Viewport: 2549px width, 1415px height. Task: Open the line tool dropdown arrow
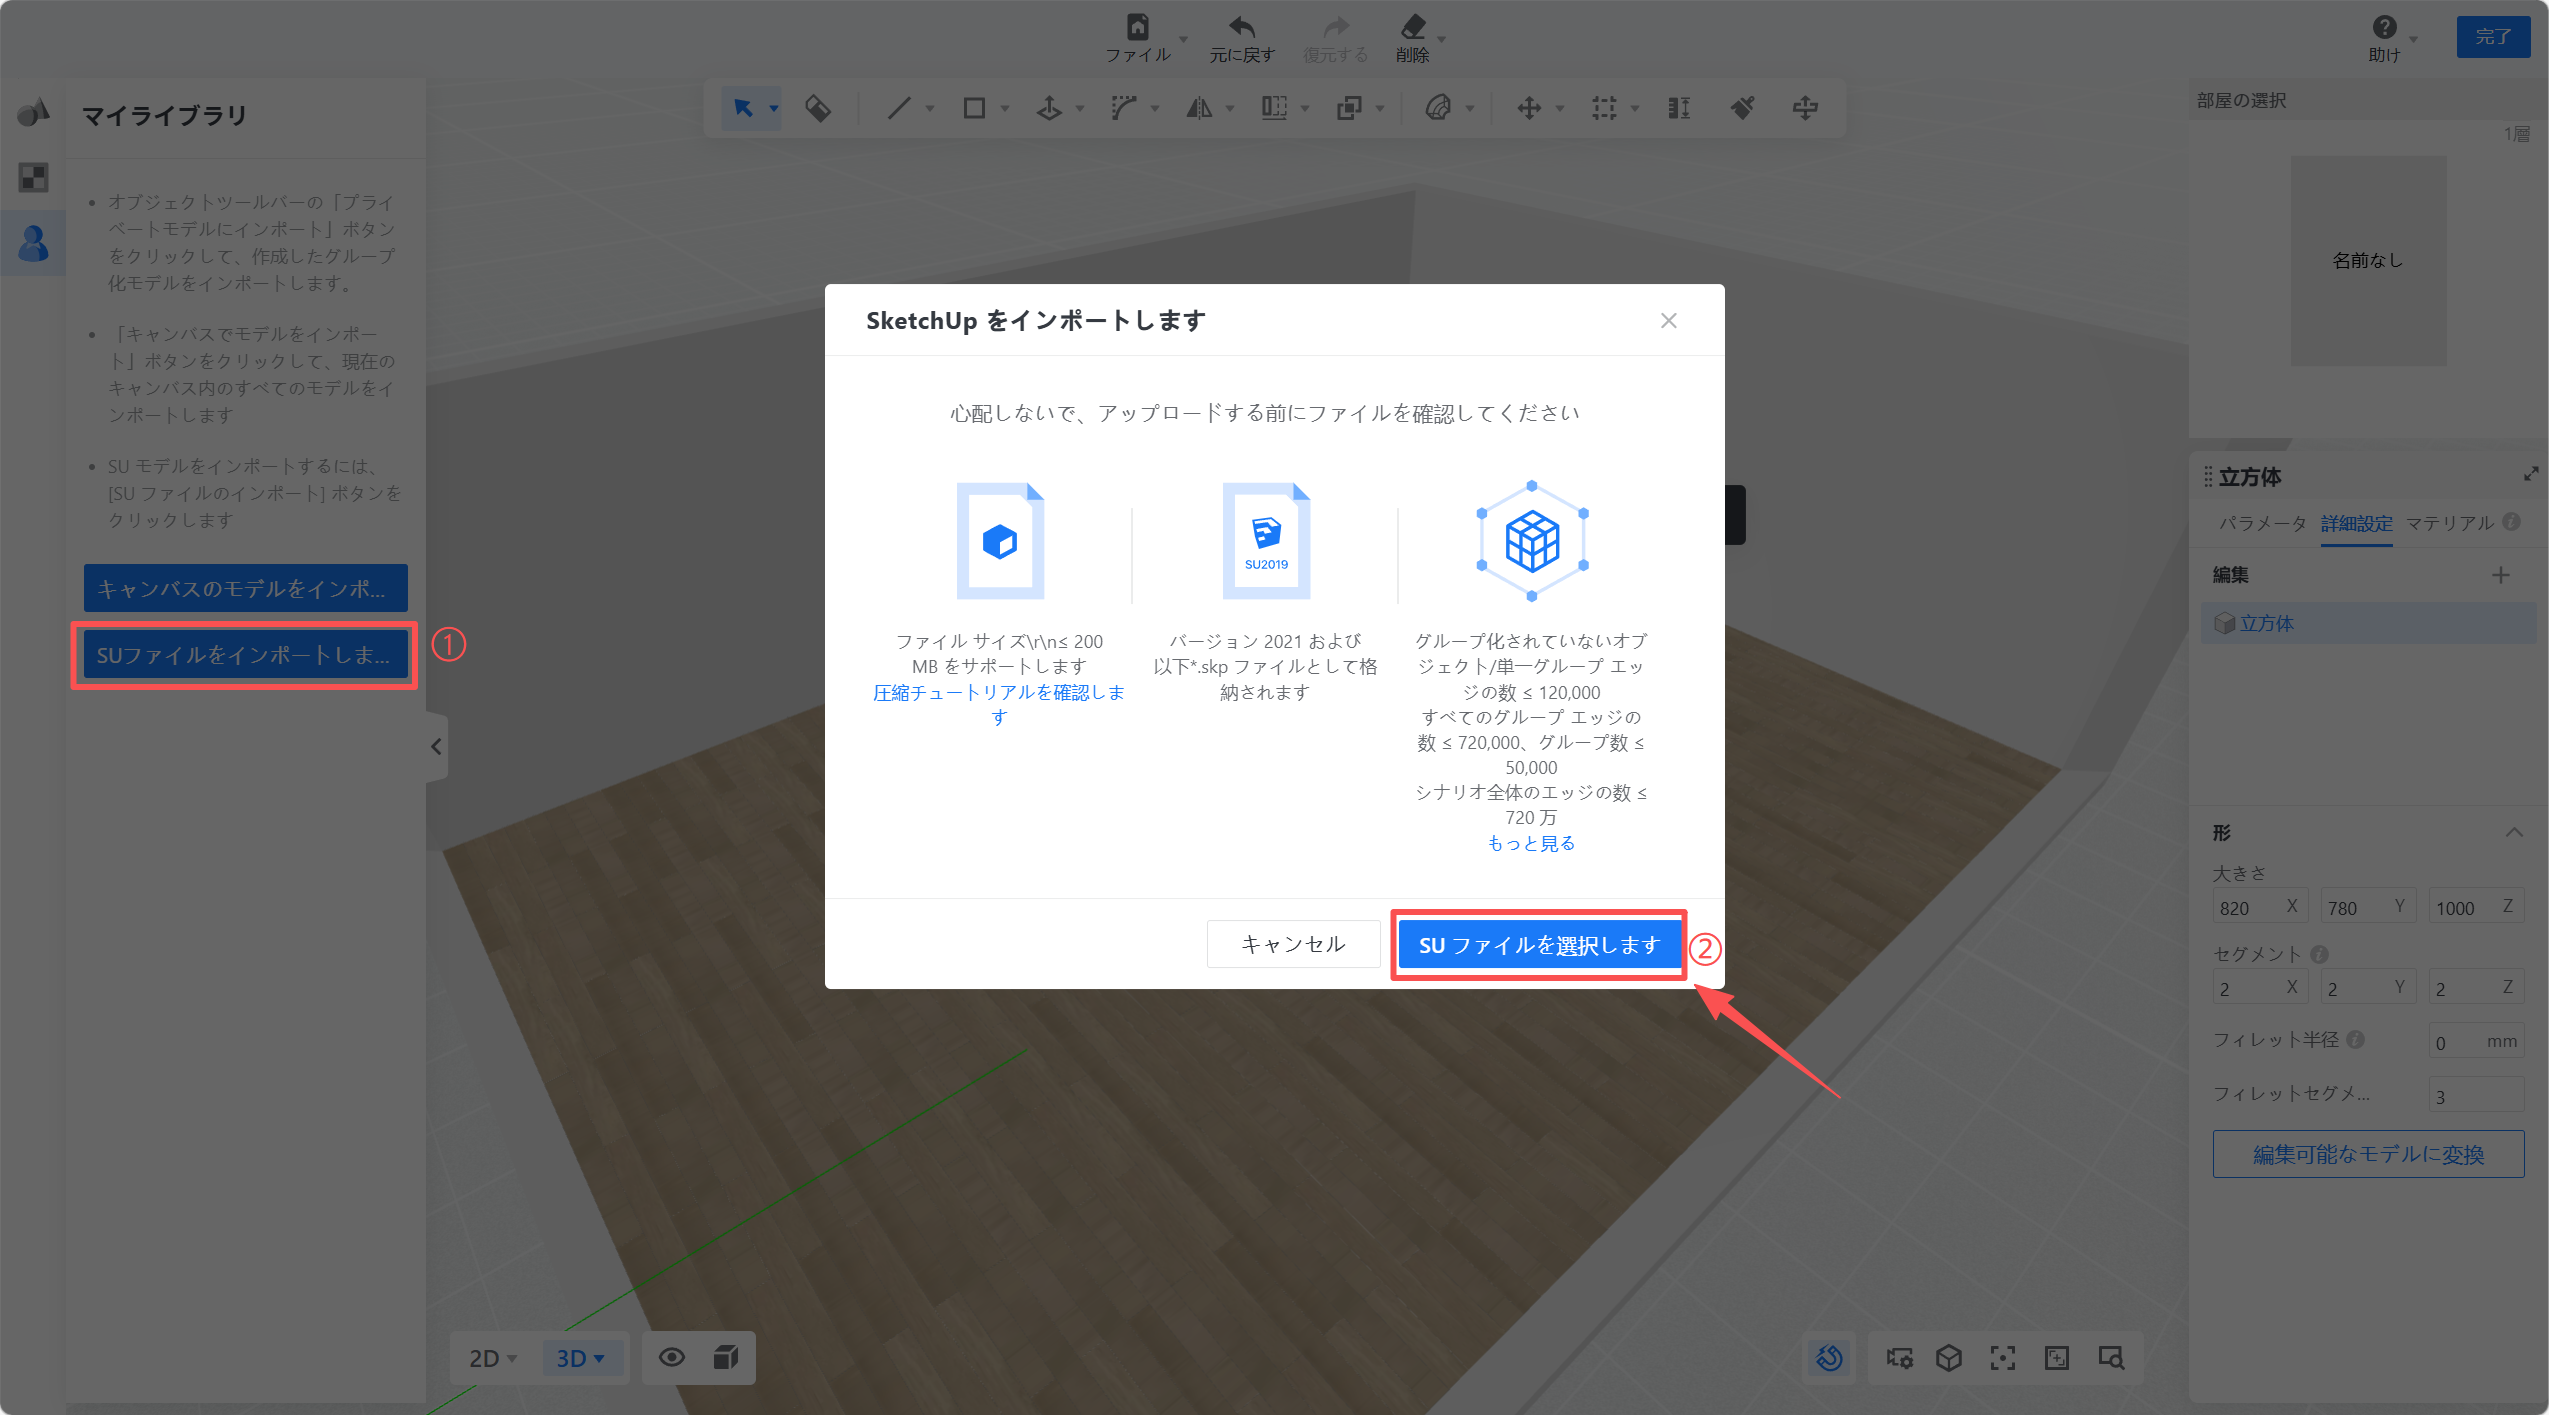coord(930,108)
